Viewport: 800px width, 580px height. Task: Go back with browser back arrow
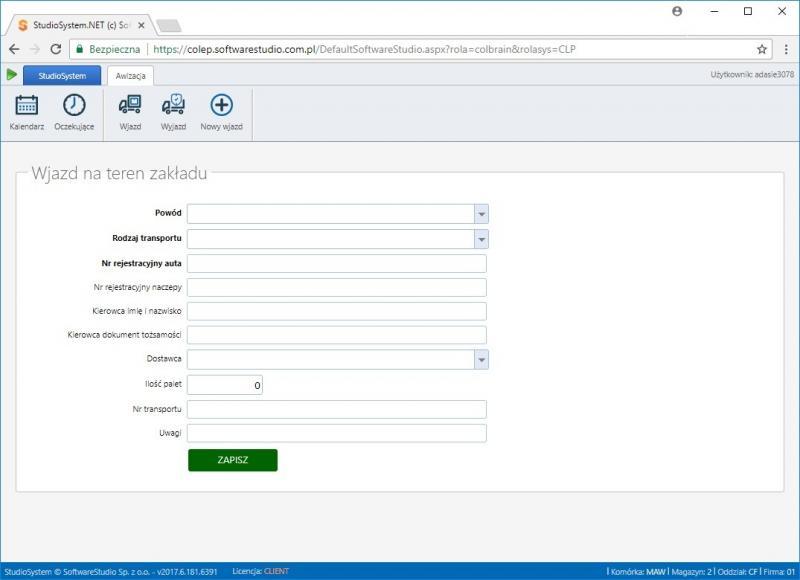(x=14, y=49)
